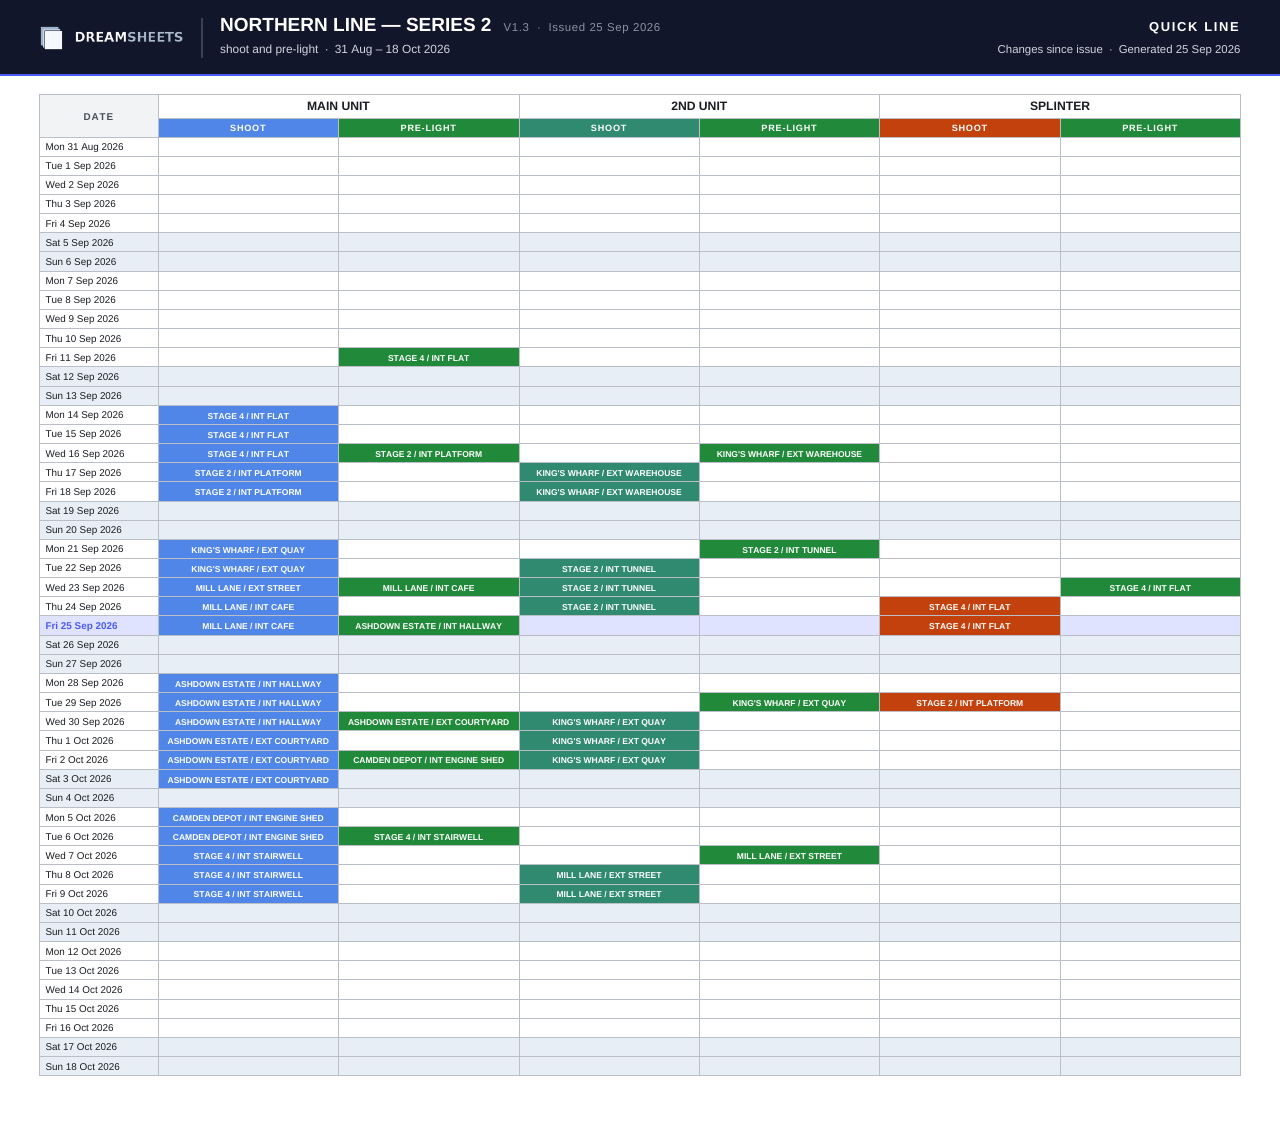Image resolution: width=1280 pixels, height=1124 pixels.
Task: Click Splinter shoot "STAGE 2 / INT PLATFORM" on Tue 29 Sep
Action: [969, 703]
